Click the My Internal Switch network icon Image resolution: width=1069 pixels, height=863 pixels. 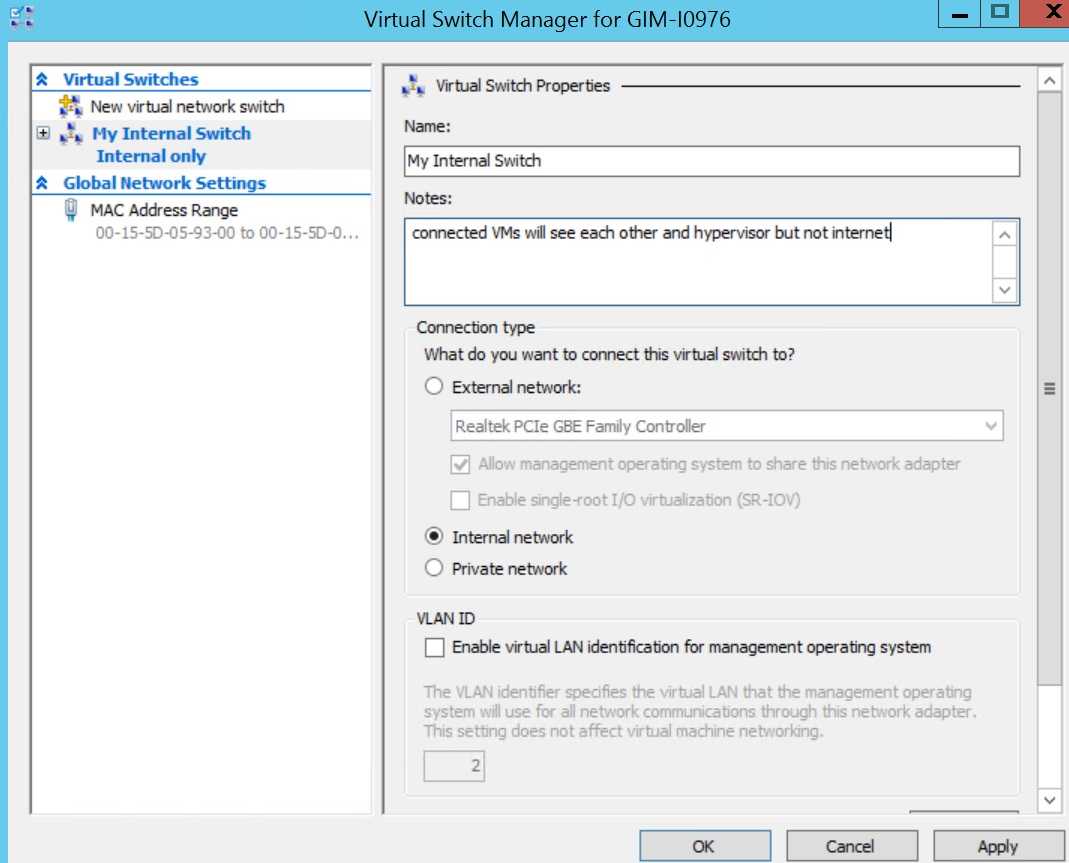[x=70, y=134]
